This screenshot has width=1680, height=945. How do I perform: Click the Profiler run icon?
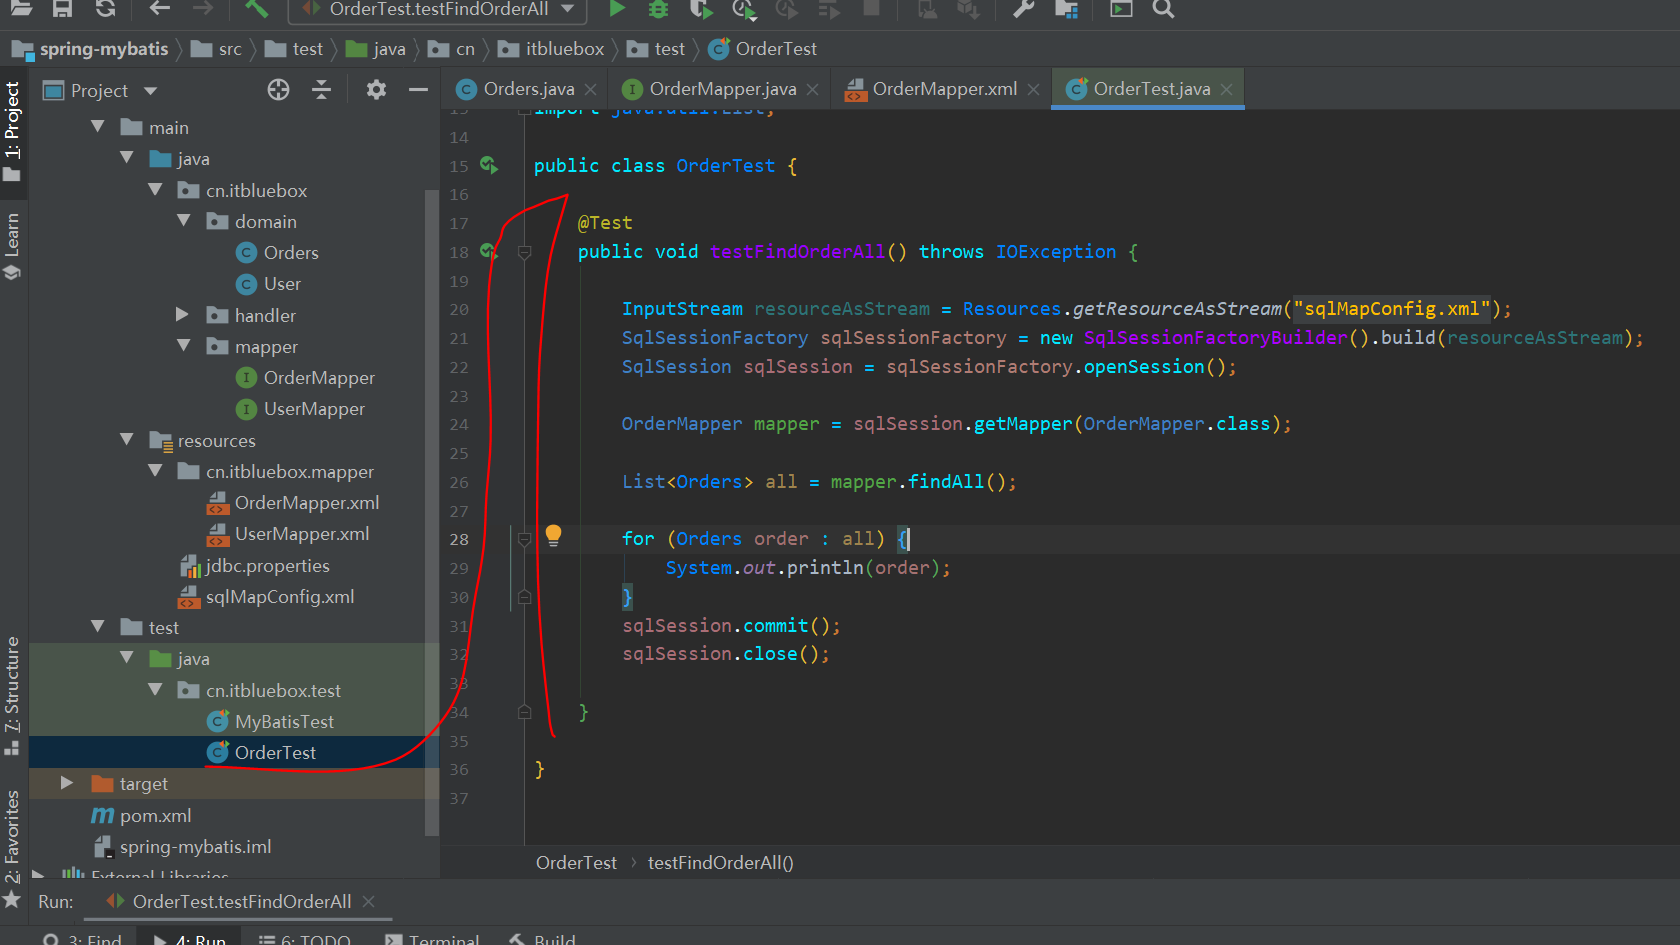743,9
